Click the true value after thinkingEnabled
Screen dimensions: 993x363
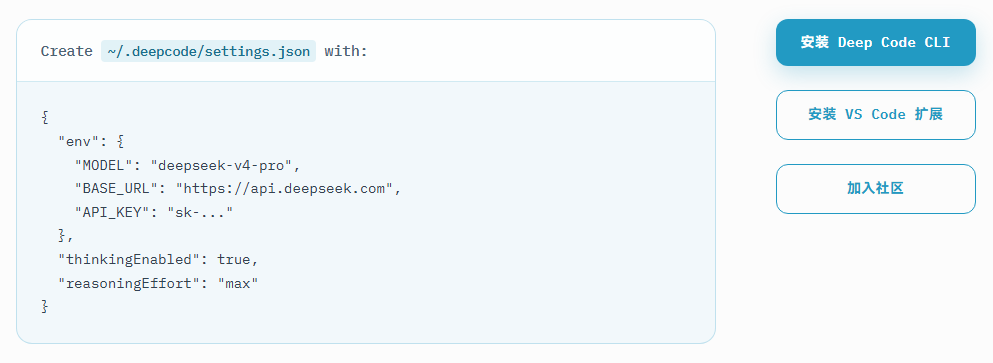point(234,260)
